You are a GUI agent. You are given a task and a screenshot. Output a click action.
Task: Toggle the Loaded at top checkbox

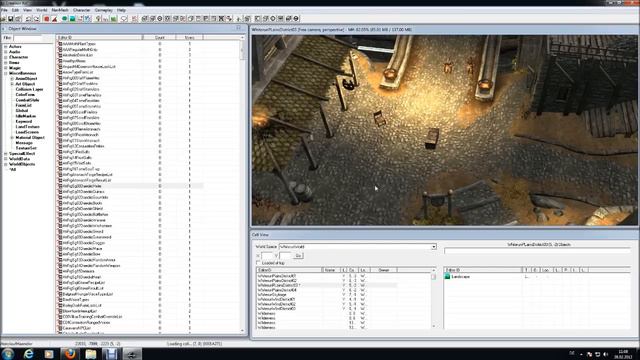[258, 263]
